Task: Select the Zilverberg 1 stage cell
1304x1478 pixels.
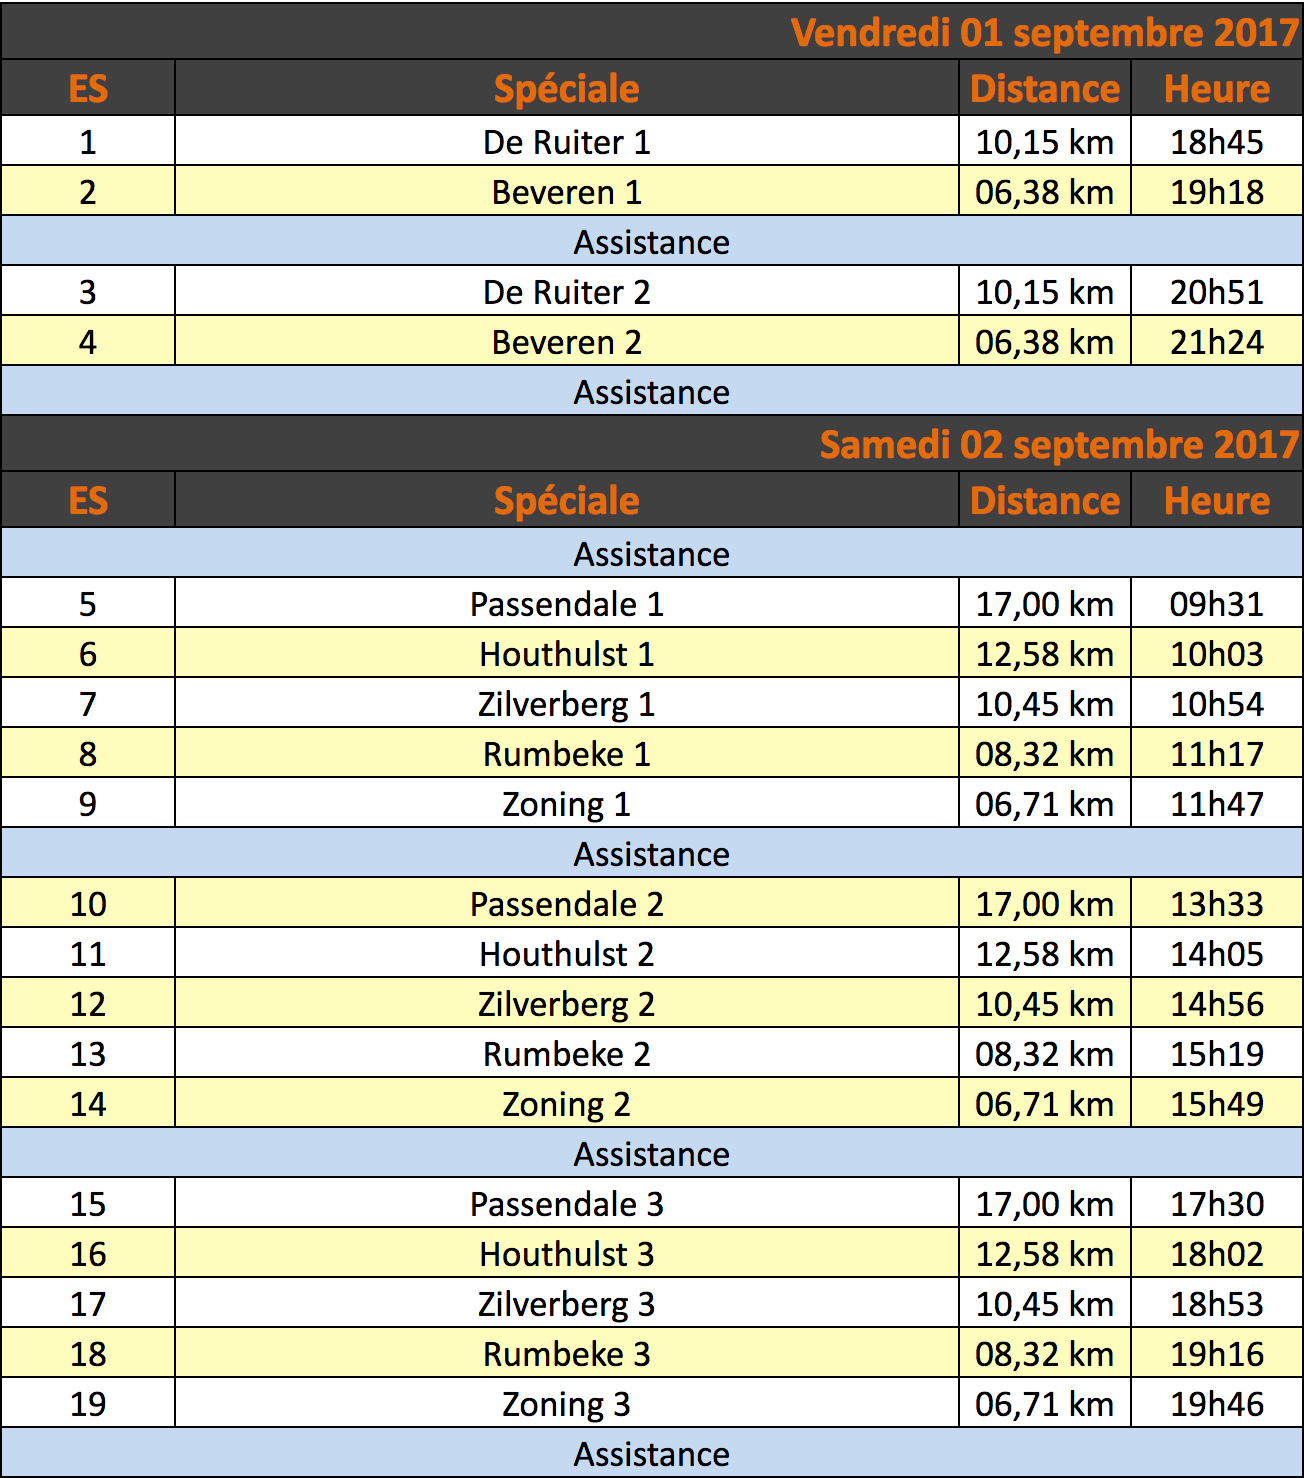Action: click(567, 703)
